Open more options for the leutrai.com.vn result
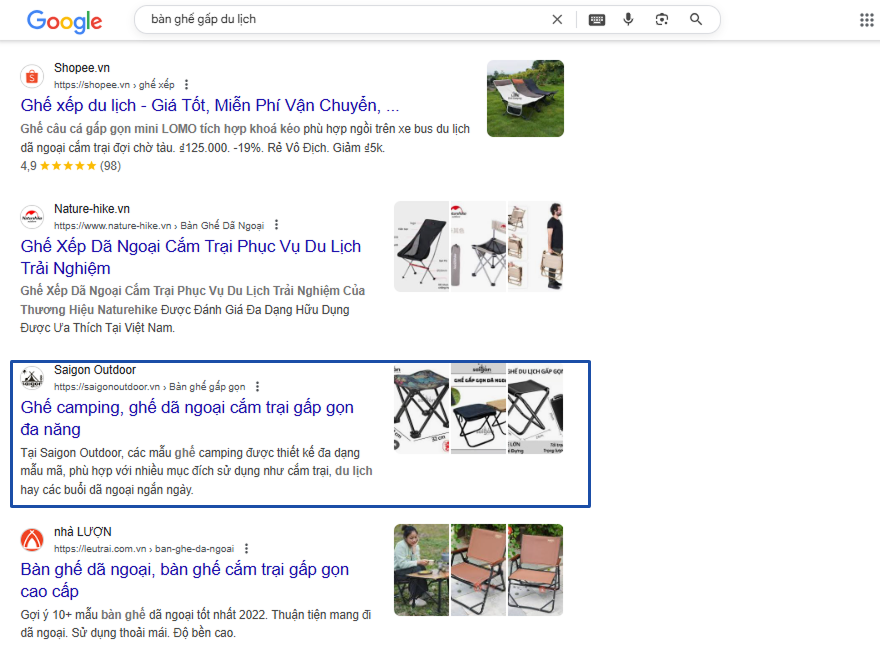Viewport: 880px width, 657px height. 246,549
